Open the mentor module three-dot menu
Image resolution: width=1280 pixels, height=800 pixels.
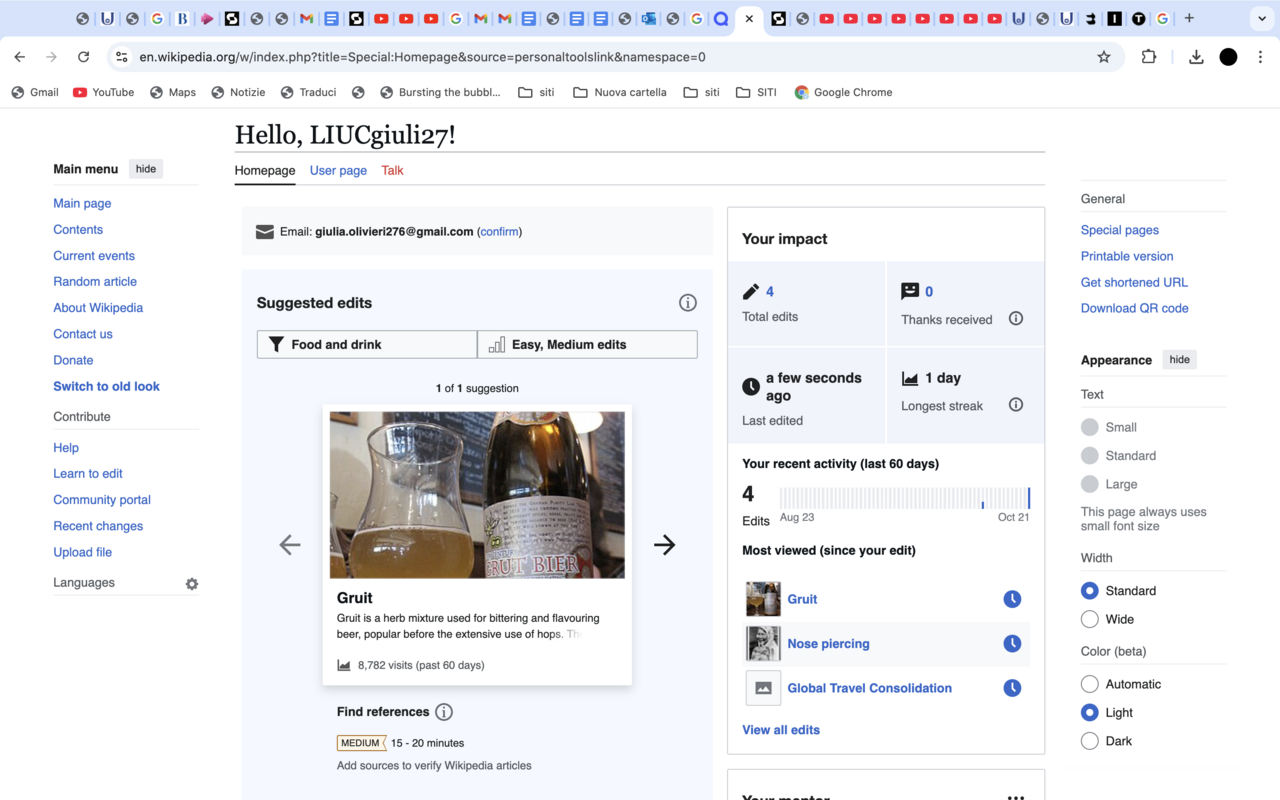[x=1016, y=797]
